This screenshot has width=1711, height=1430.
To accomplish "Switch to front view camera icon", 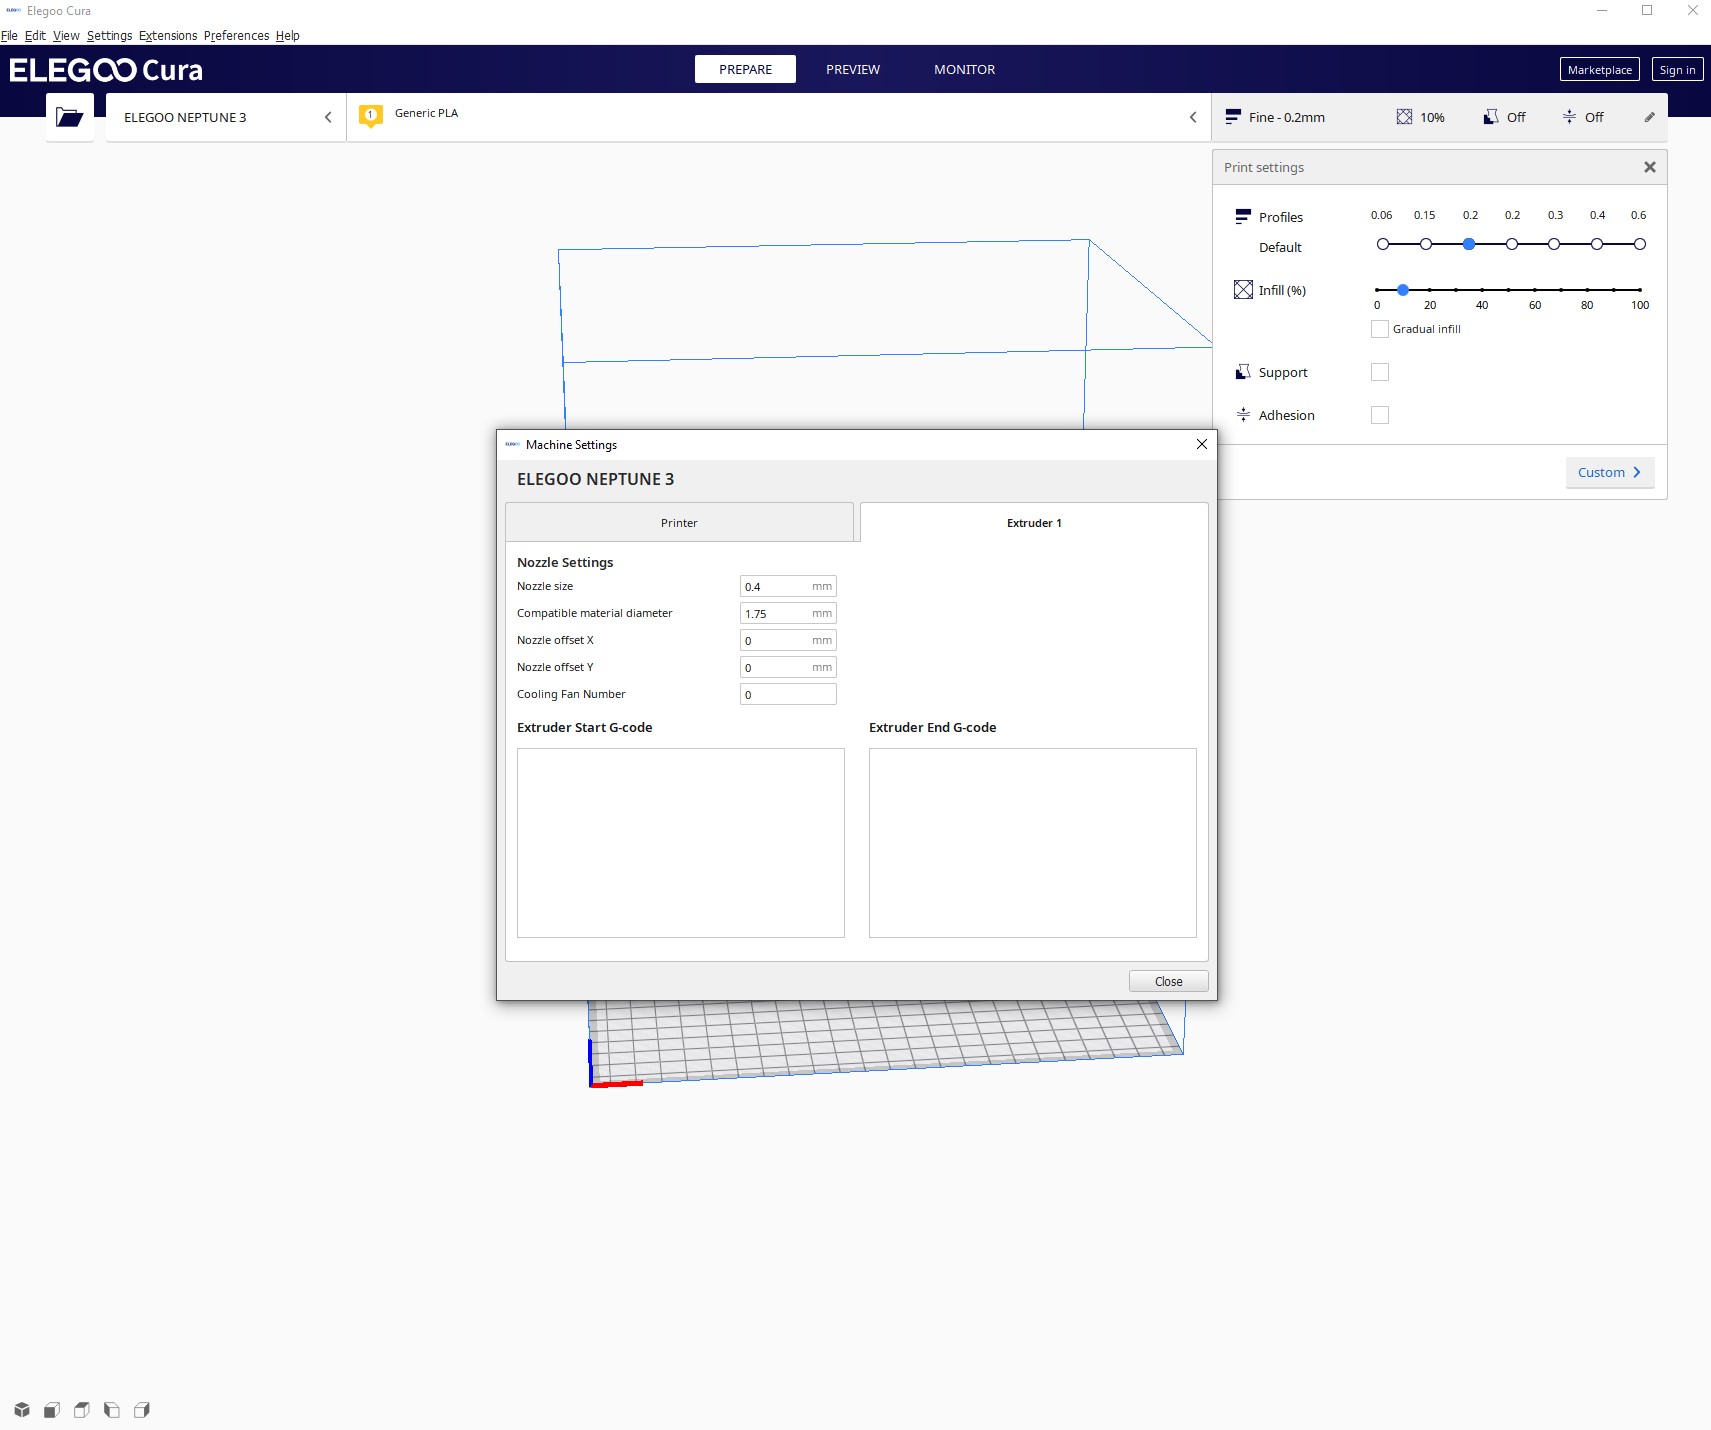I will pos(52,1410).
